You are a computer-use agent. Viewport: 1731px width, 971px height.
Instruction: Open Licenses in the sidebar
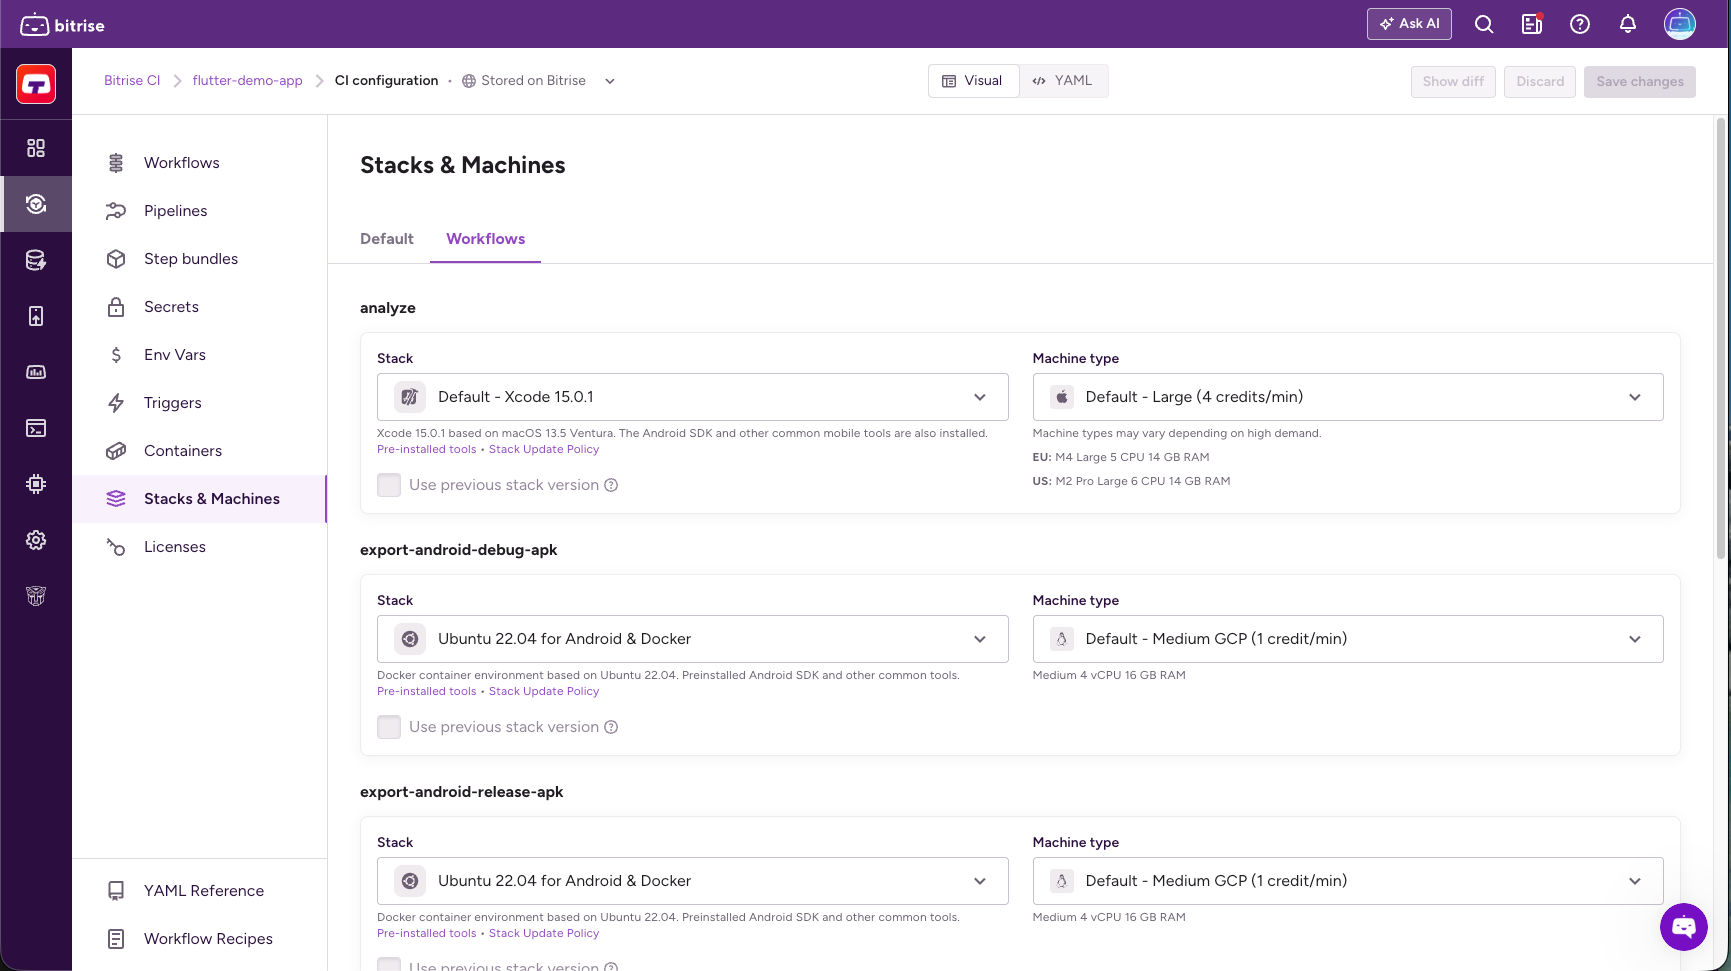[200, 547]
